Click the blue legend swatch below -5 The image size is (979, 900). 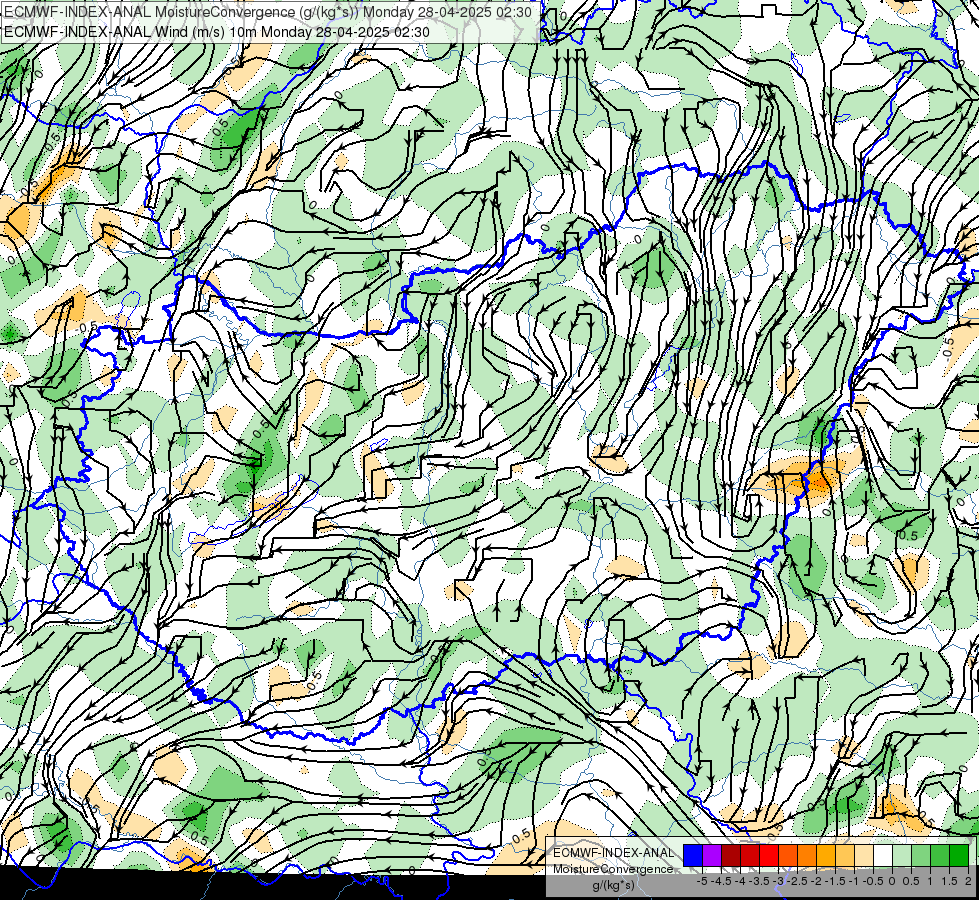click(x=693, y=855)
